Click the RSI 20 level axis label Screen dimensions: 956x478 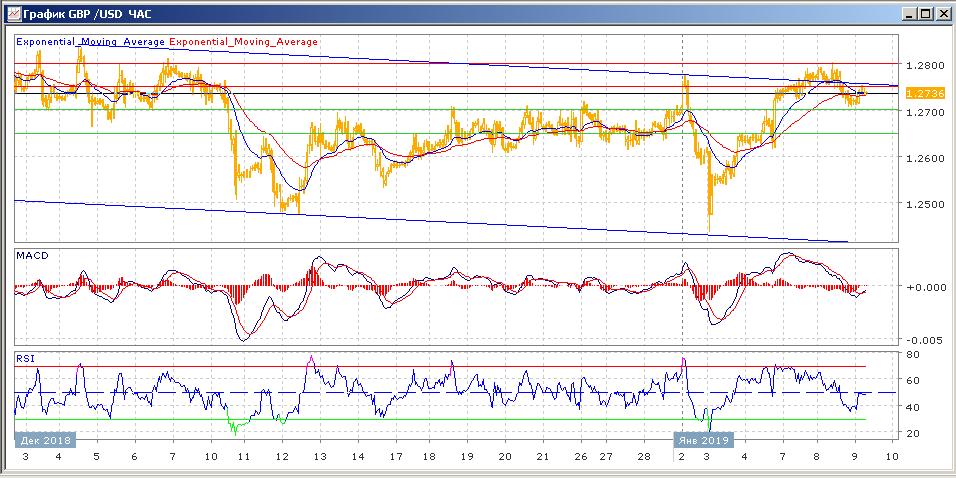click(x=912, y=433)
